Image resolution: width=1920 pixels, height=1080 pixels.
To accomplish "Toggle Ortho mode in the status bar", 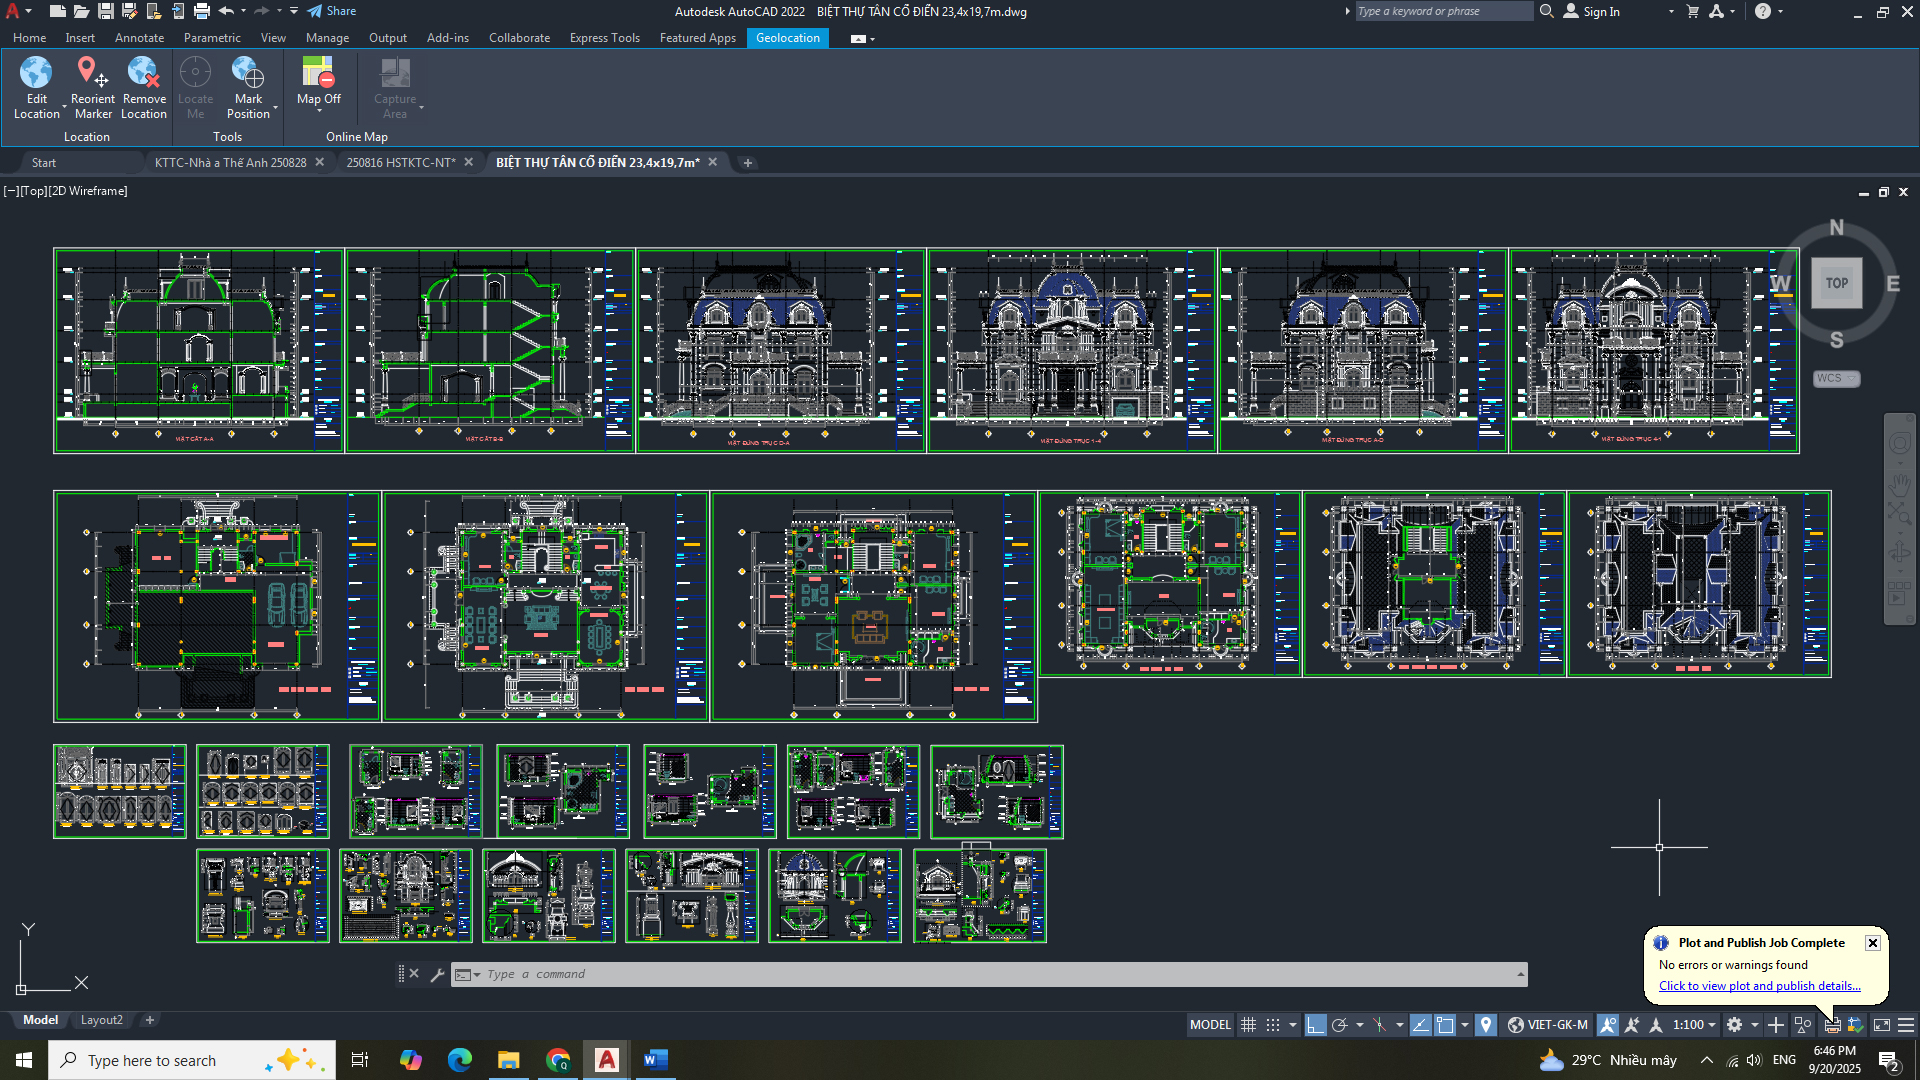I will click(x=1315, y=1025).
